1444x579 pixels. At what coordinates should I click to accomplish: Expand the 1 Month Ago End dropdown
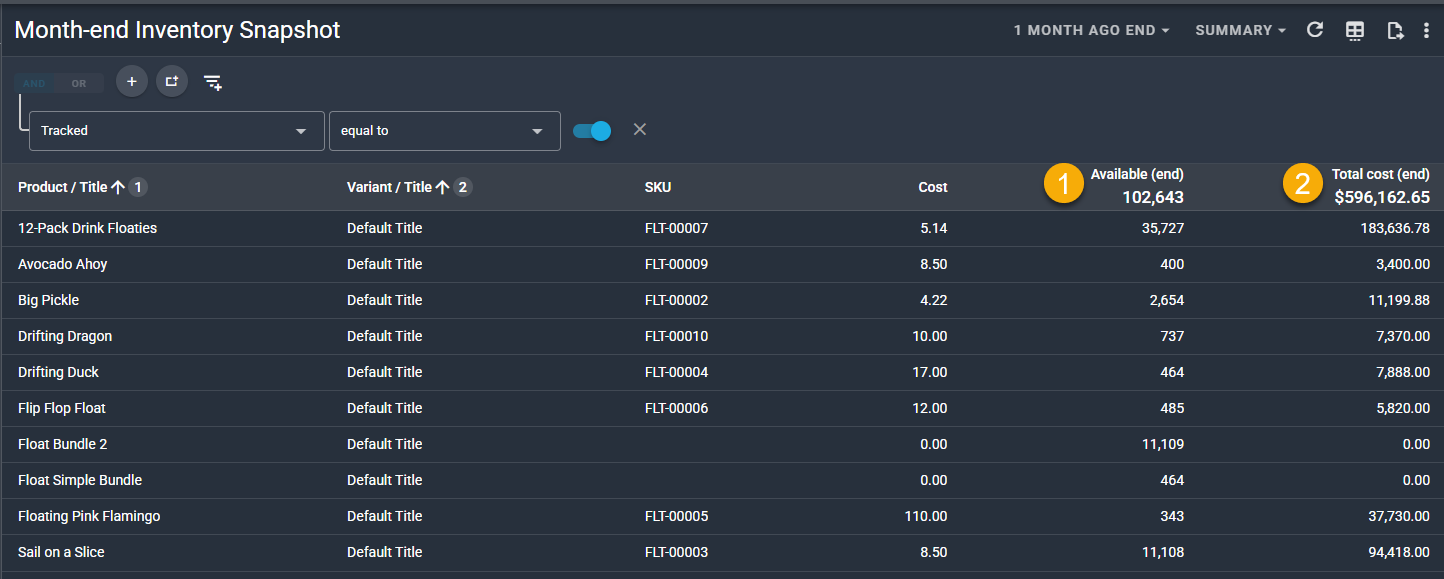[x=1091, y=31]
